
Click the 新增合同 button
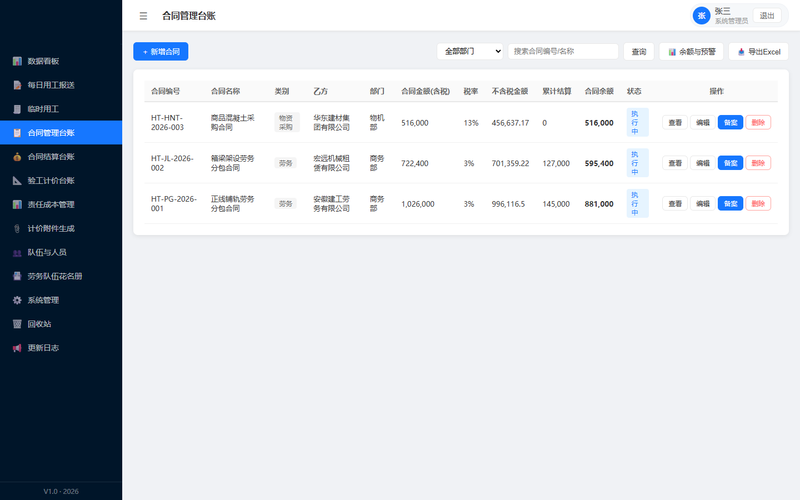click(x=161, y=52)
